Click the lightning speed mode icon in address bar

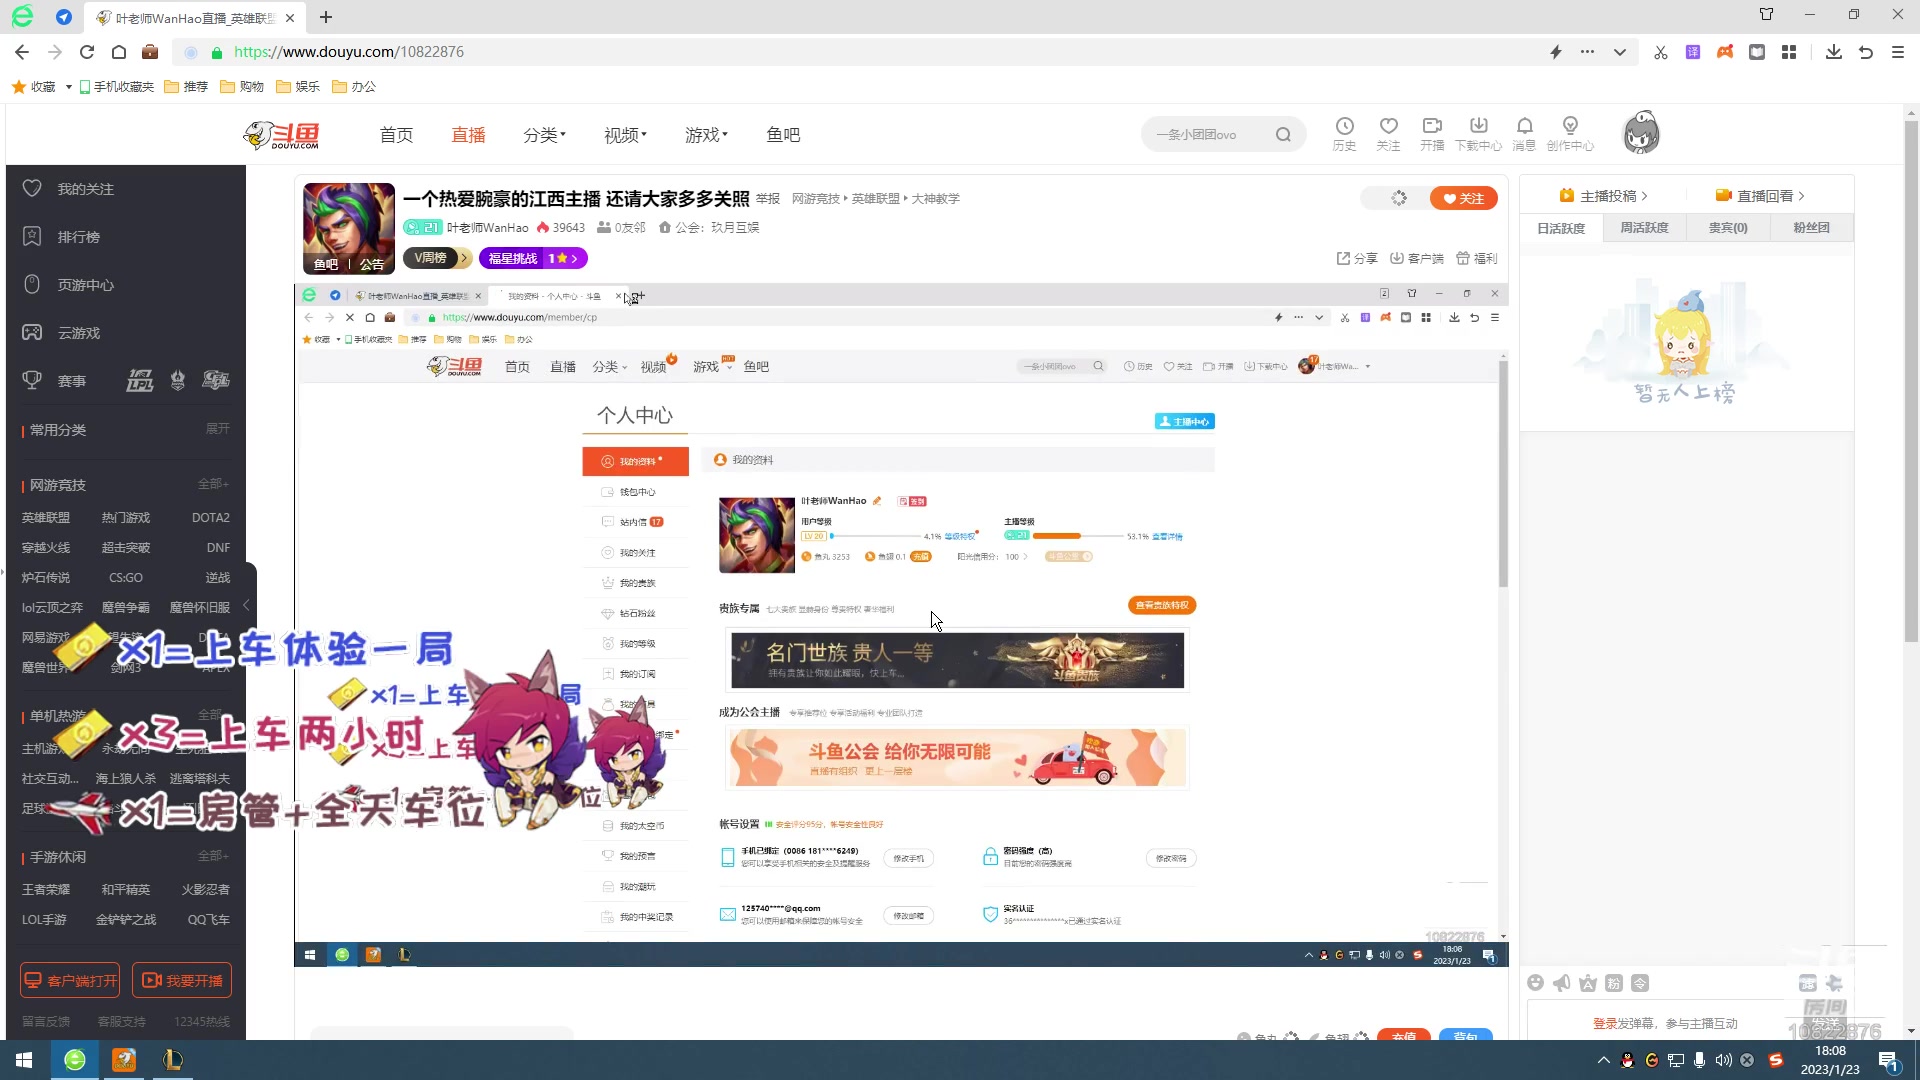point(1555,52)
